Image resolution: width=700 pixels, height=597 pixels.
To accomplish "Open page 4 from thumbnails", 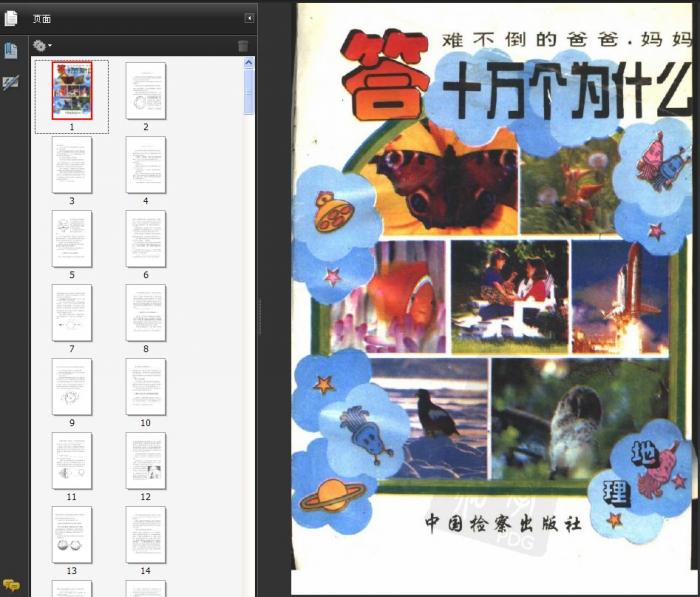I will point(145,165).
